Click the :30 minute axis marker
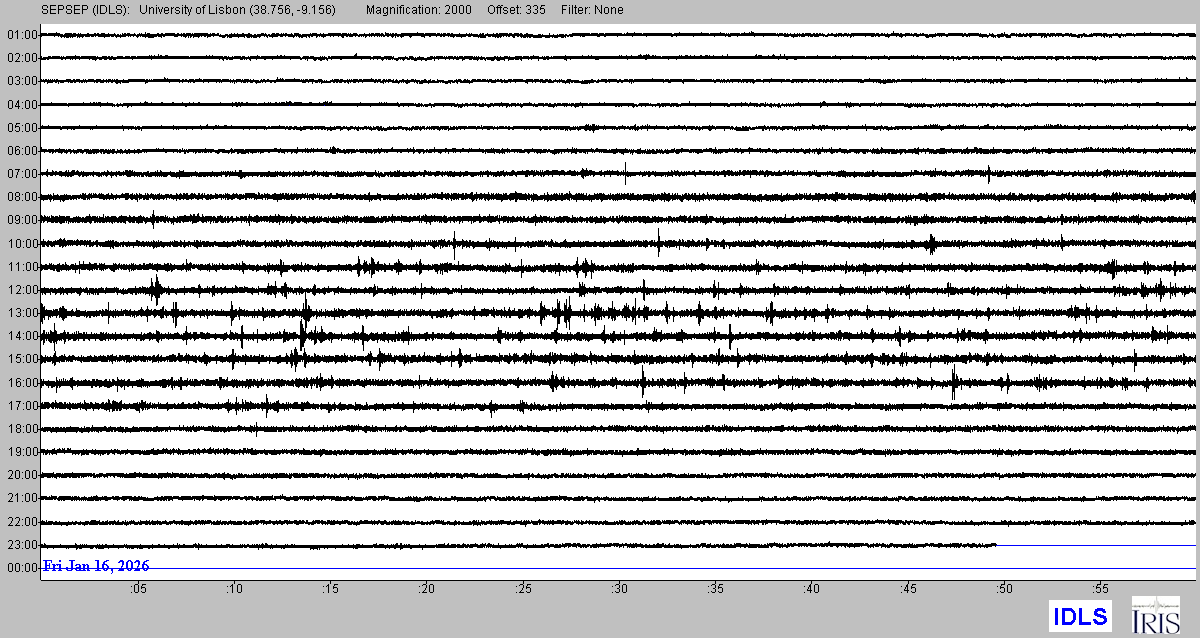Image resolution: width=1200 pixels, height=638 pixels. [x=619, y=590]
